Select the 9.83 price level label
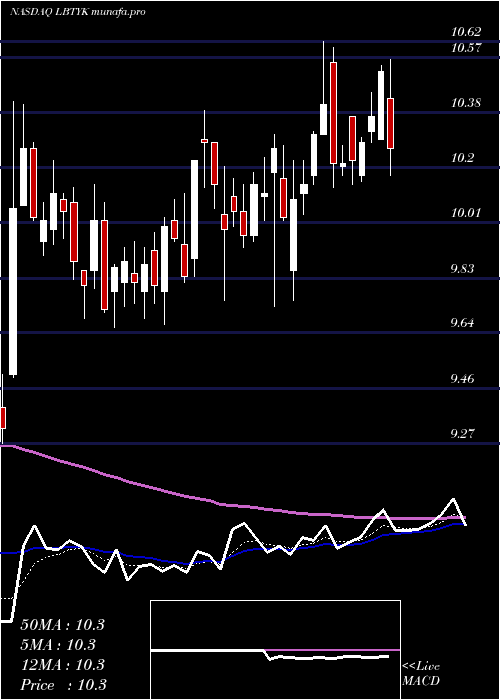This screenshot has width=500, height=700. coord(464,269)
